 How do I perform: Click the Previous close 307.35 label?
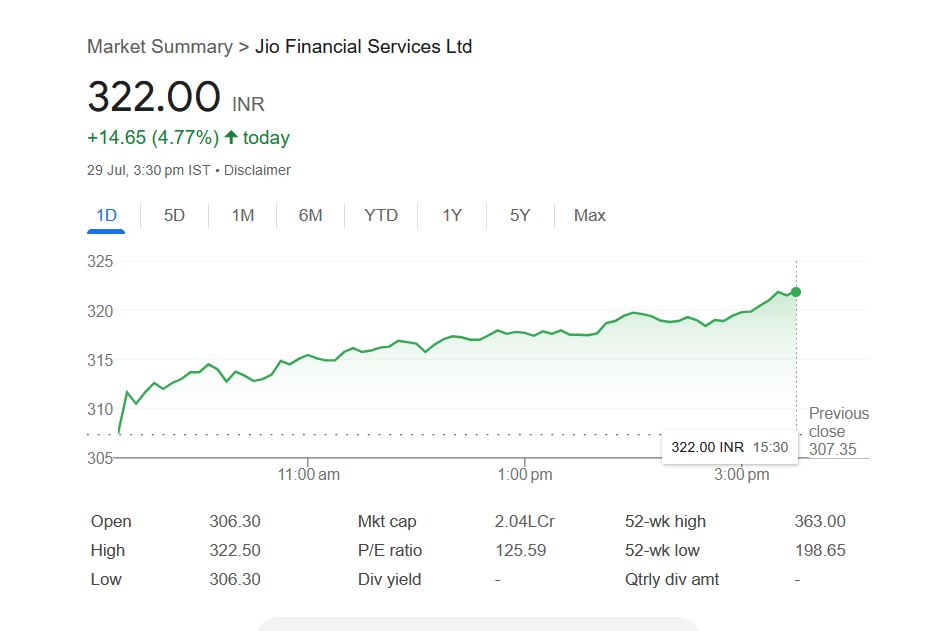[838, 431]
